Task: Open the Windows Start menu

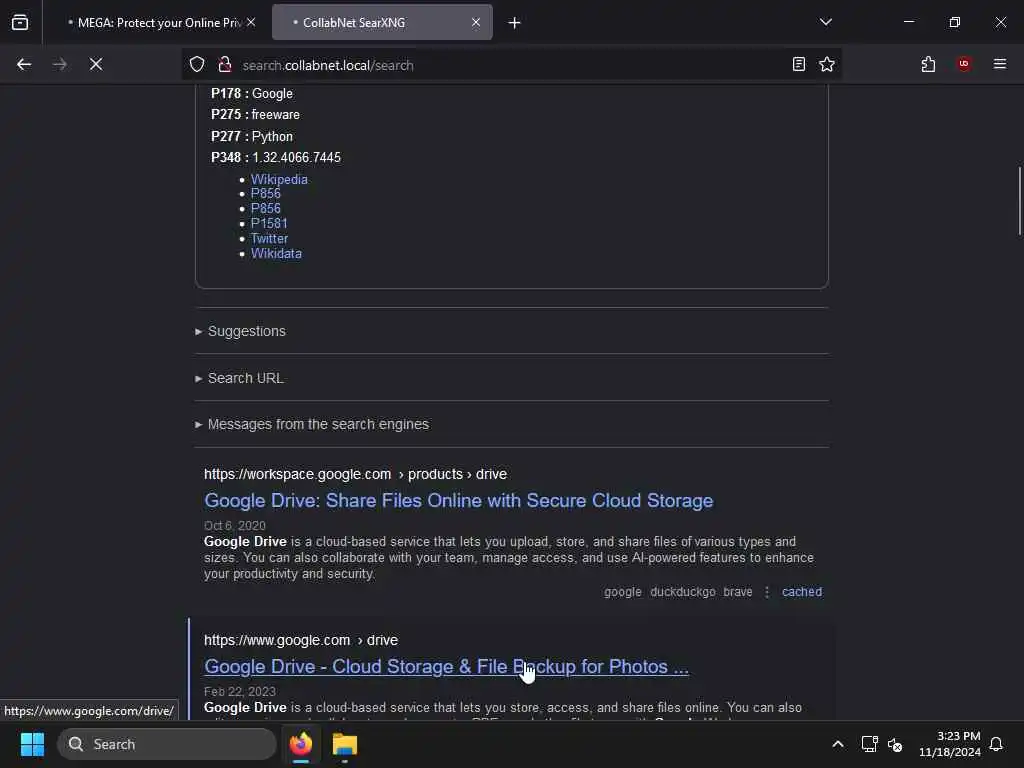Action: (x=32, y=744)
